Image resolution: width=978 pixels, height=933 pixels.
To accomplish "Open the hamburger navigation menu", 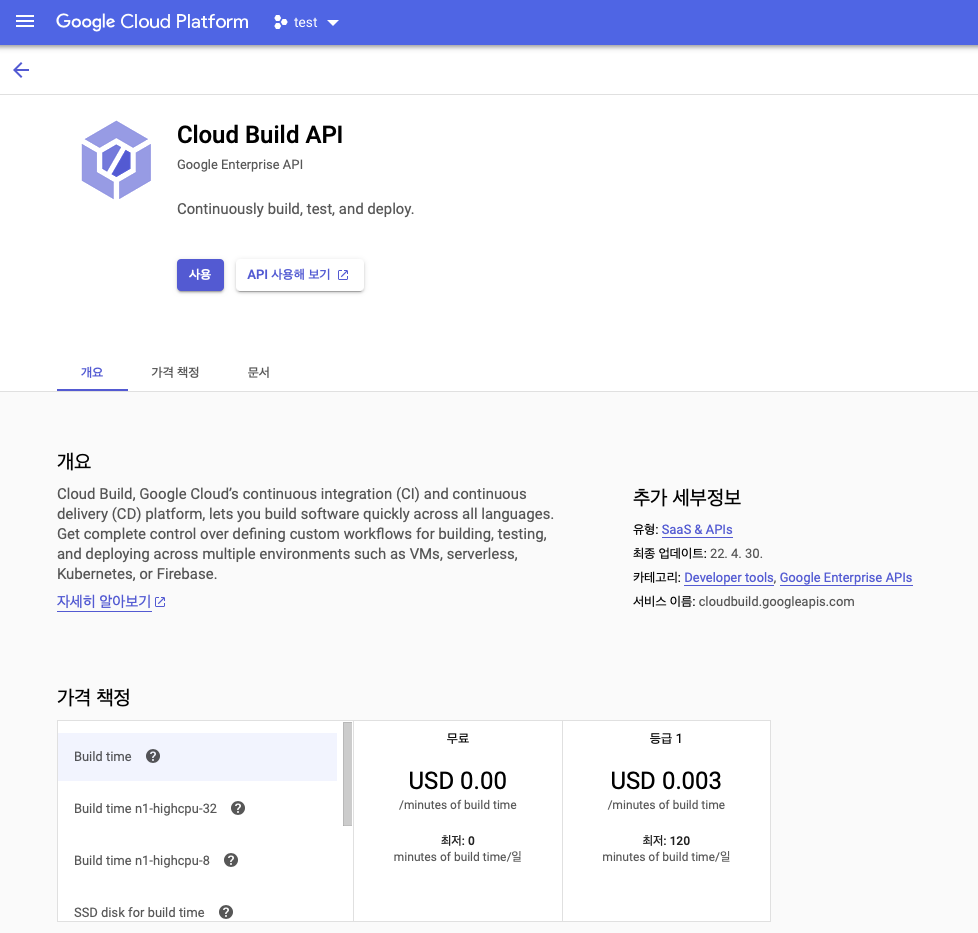I will (x=25, y=22).
